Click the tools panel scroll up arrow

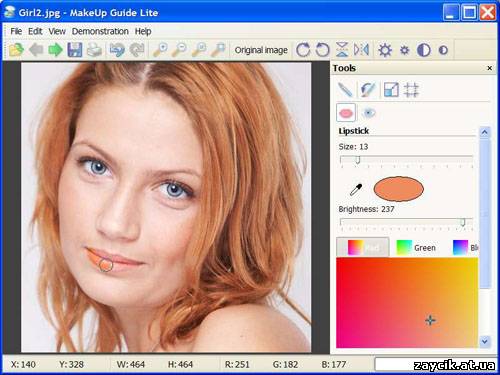[x=484, y=132]
